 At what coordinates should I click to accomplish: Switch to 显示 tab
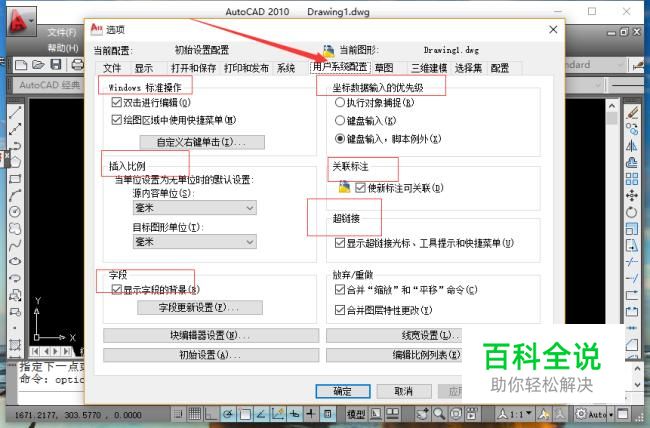coord(143,68)
